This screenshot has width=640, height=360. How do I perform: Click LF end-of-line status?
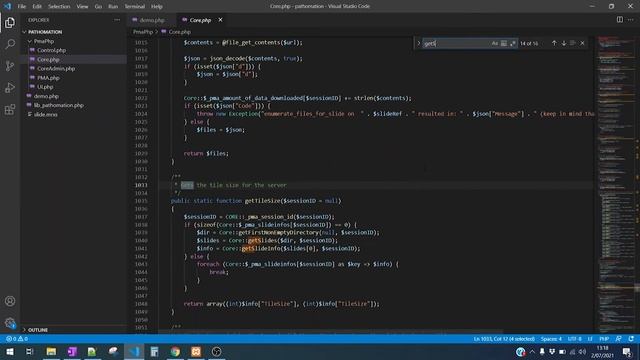point(590,339)
